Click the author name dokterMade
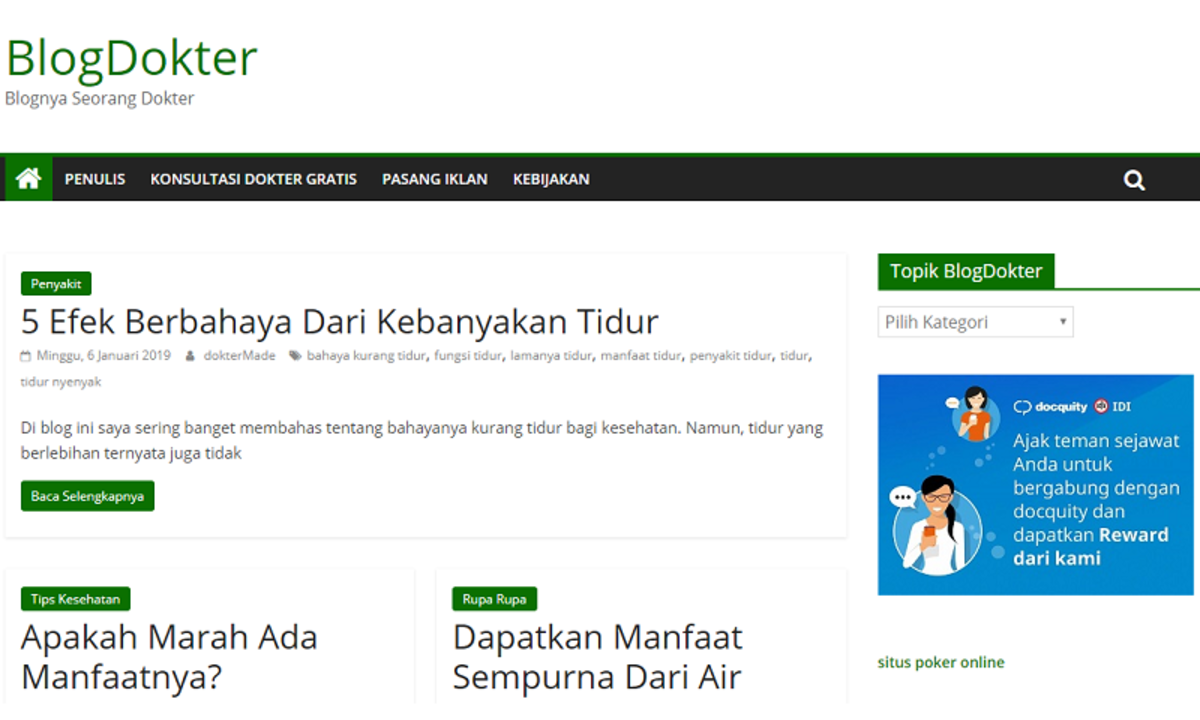The image size is (1200, 720). pyautogui.click(x=239, y=355)
